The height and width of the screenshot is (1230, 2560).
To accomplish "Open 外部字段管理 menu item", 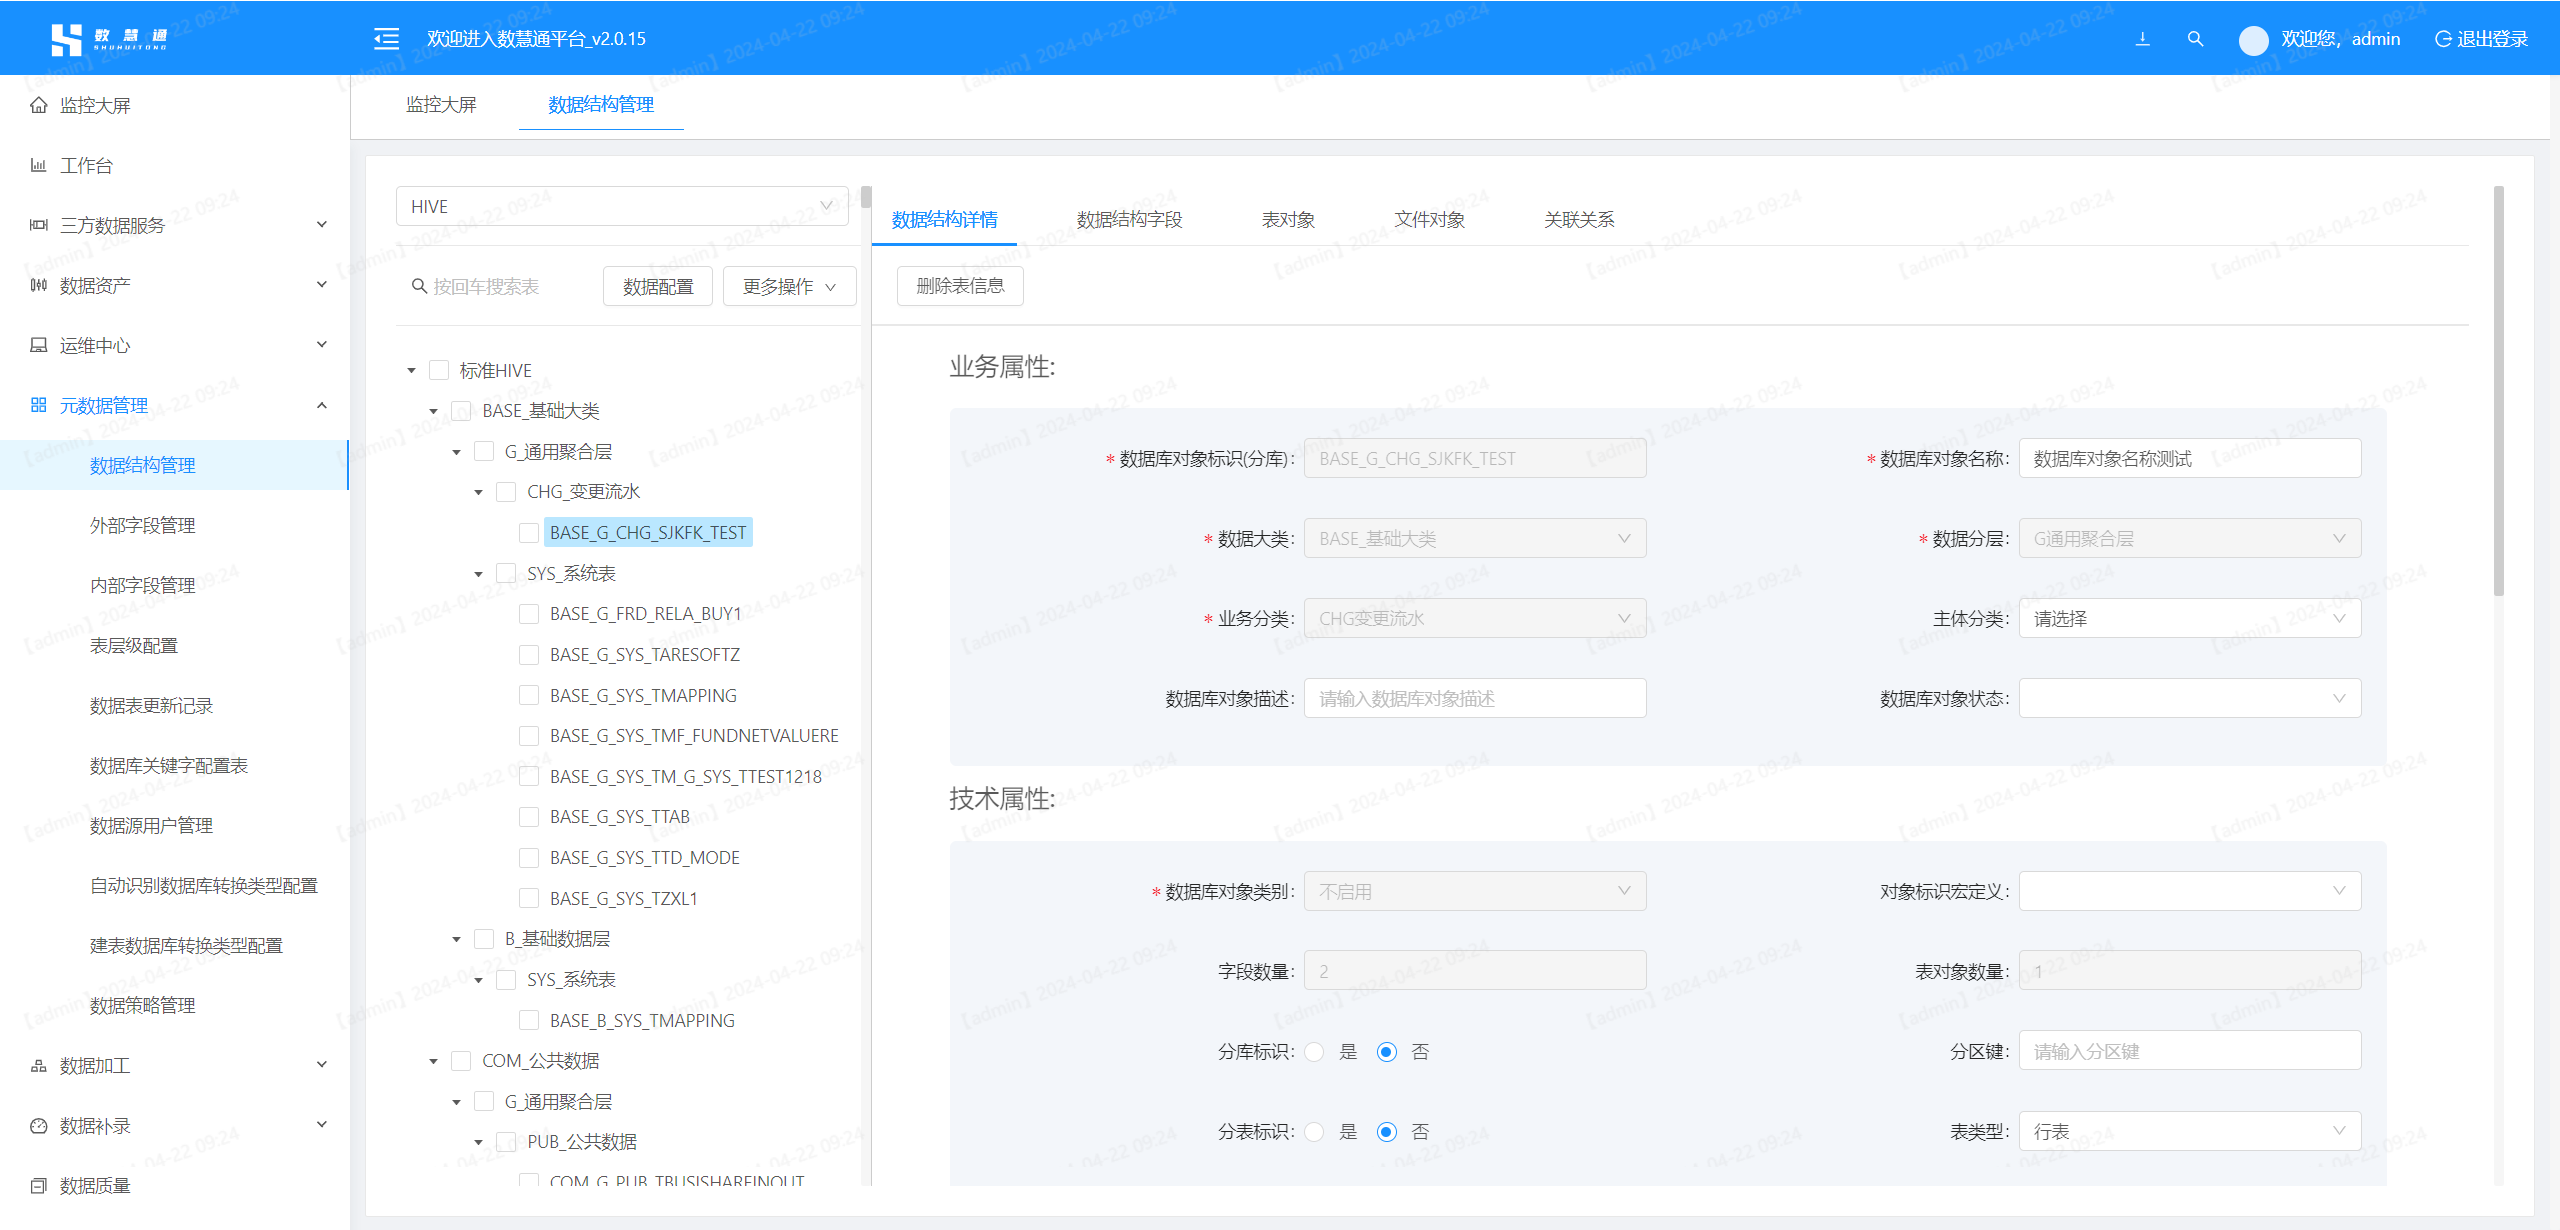I will tap(142, 525).
